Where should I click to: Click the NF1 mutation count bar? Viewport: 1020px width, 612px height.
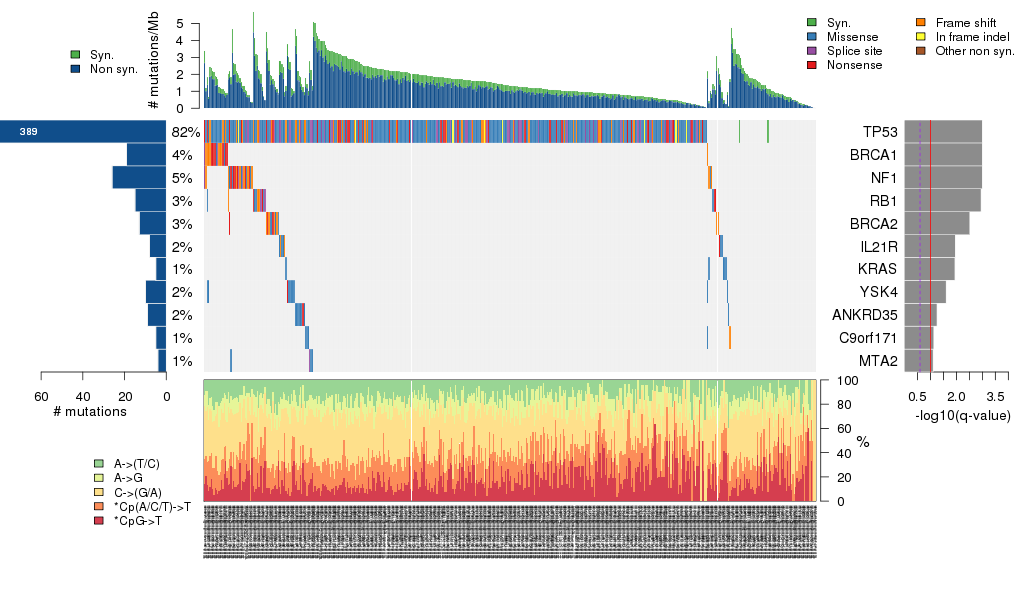pyautogui.click(x=139, y=178)
